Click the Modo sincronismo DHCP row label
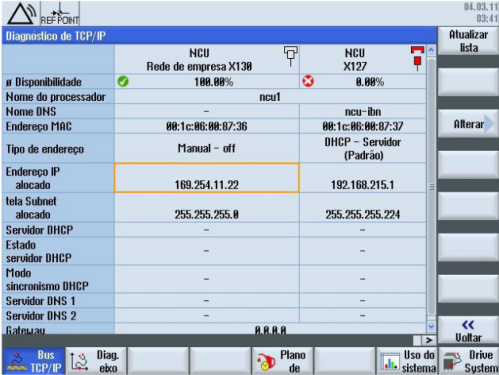Image resolution: width=499 pixels, height=375 pixels. [47, 279]
